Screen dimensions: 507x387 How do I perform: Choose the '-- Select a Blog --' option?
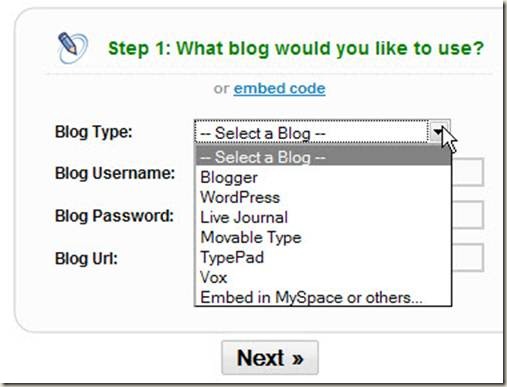click(323, 157)
